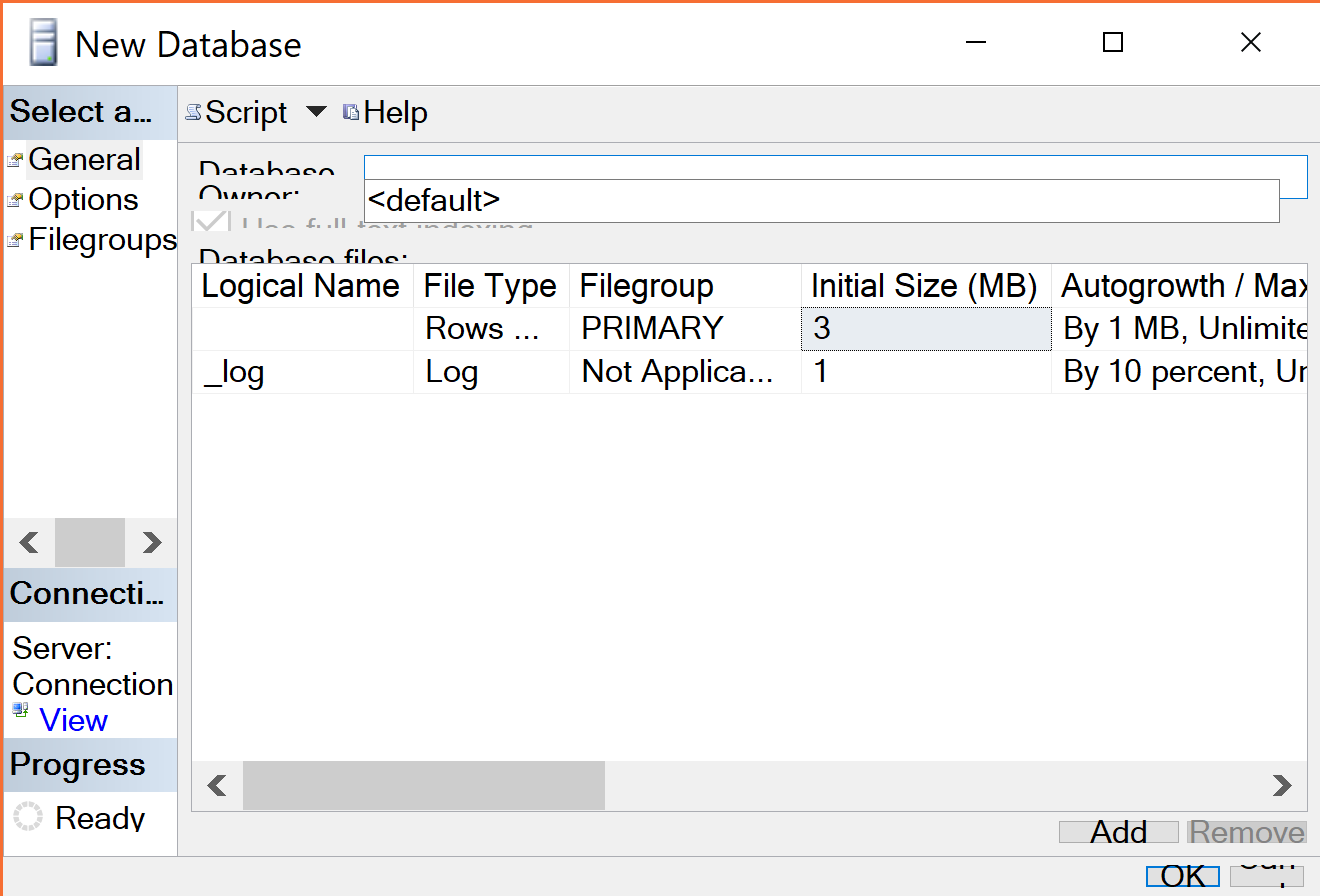Click the right arrow in the page selector
Screen dimensions: 1320x896
152,542
